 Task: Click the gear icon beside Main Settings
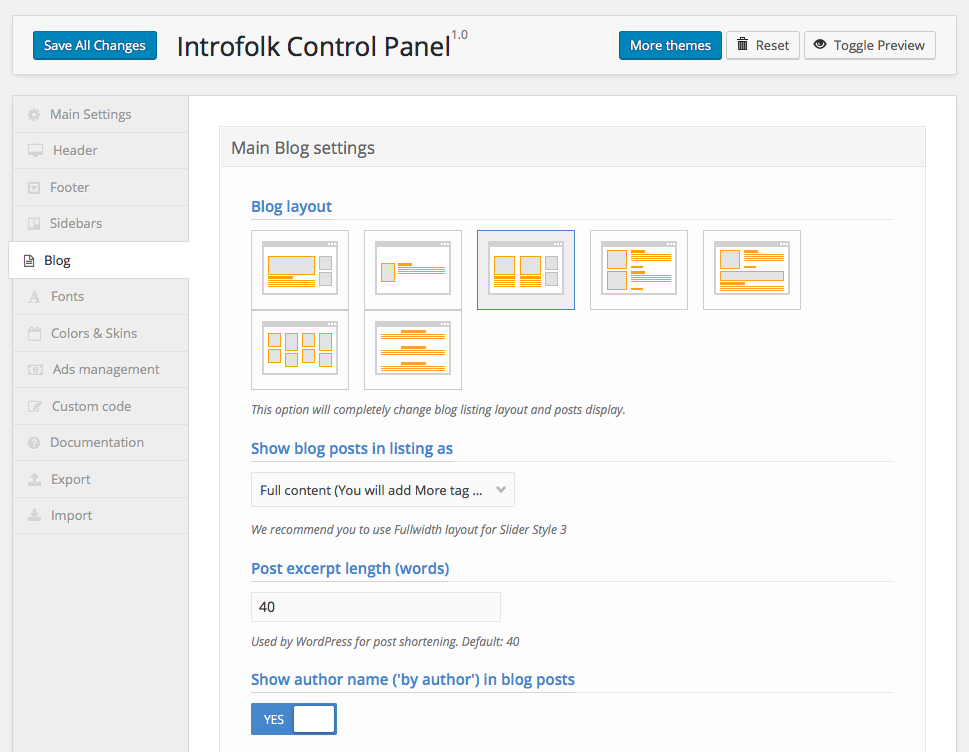[34, 115]
